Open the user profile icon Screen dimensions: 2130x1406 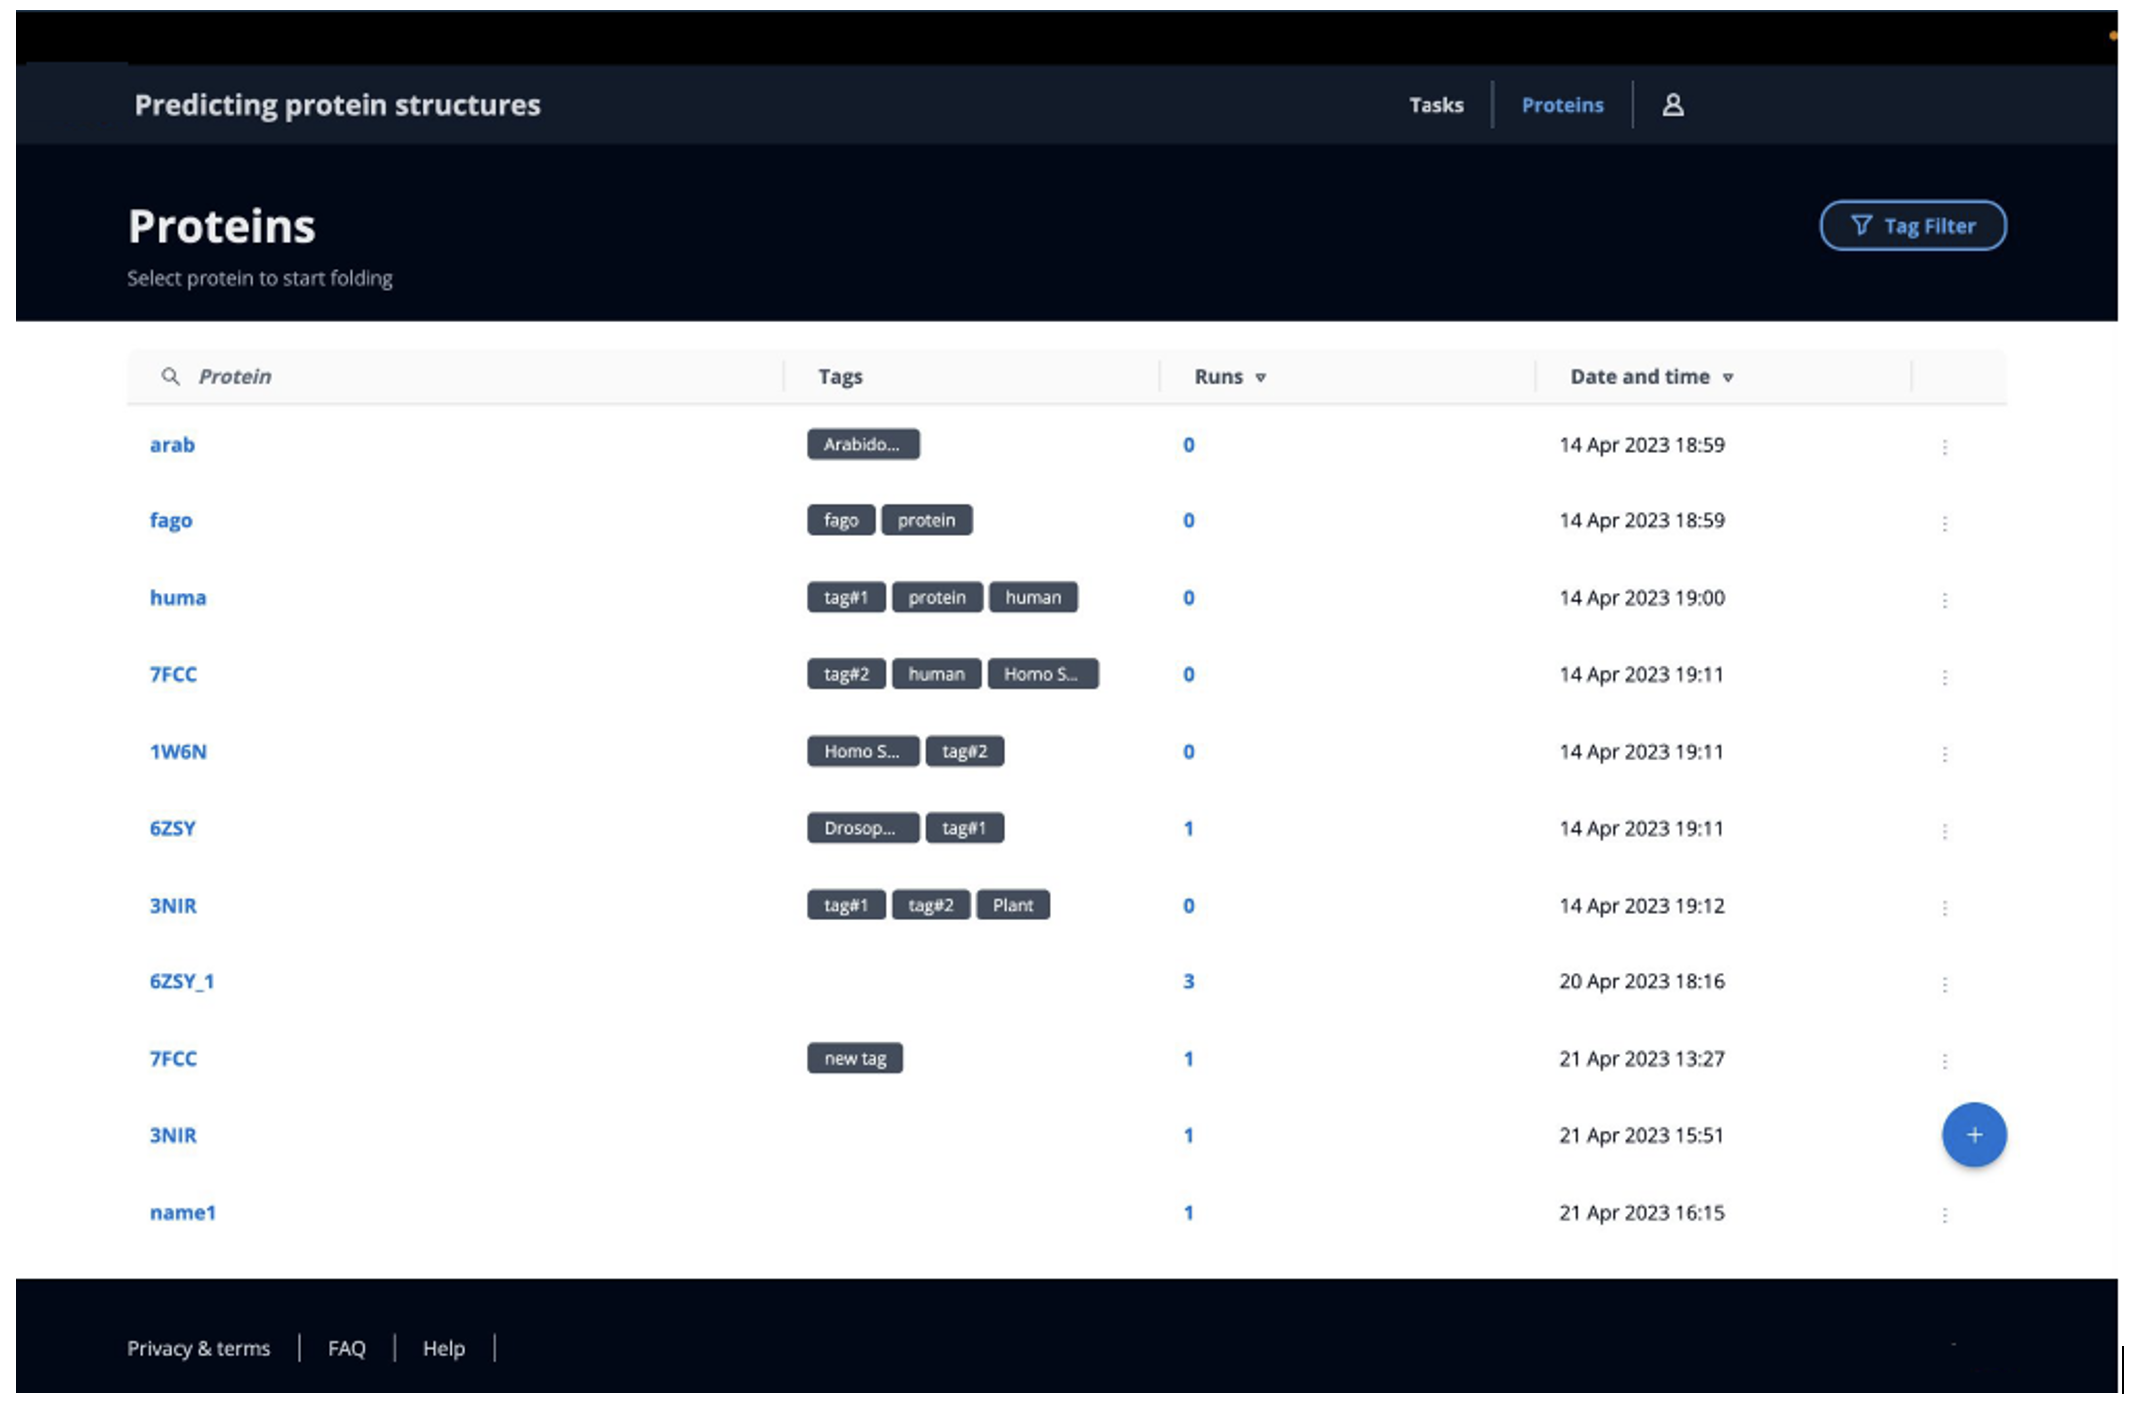(1672, 104)
